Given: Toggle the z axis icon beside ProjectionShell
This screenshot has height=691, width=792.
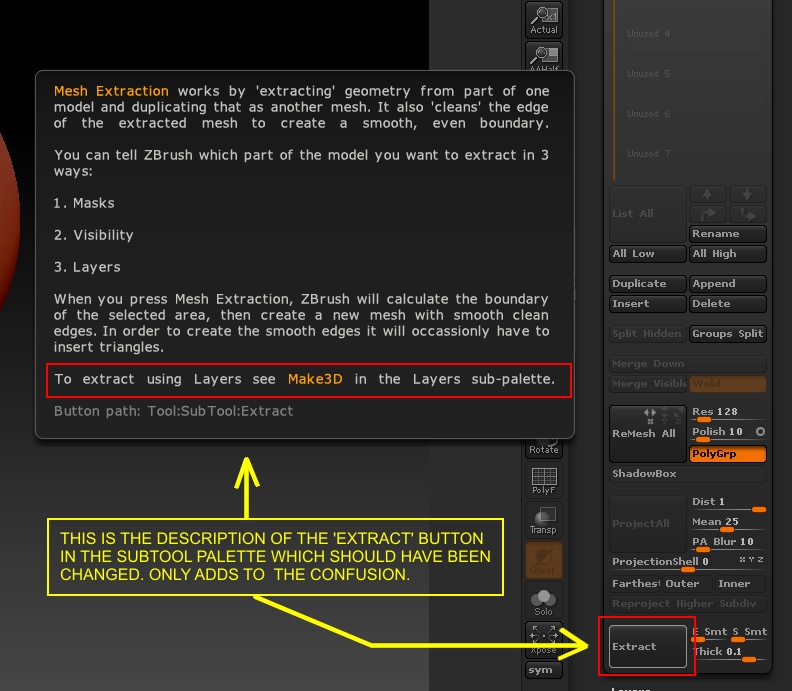Looking at the screenshot, I should (761, 559).
